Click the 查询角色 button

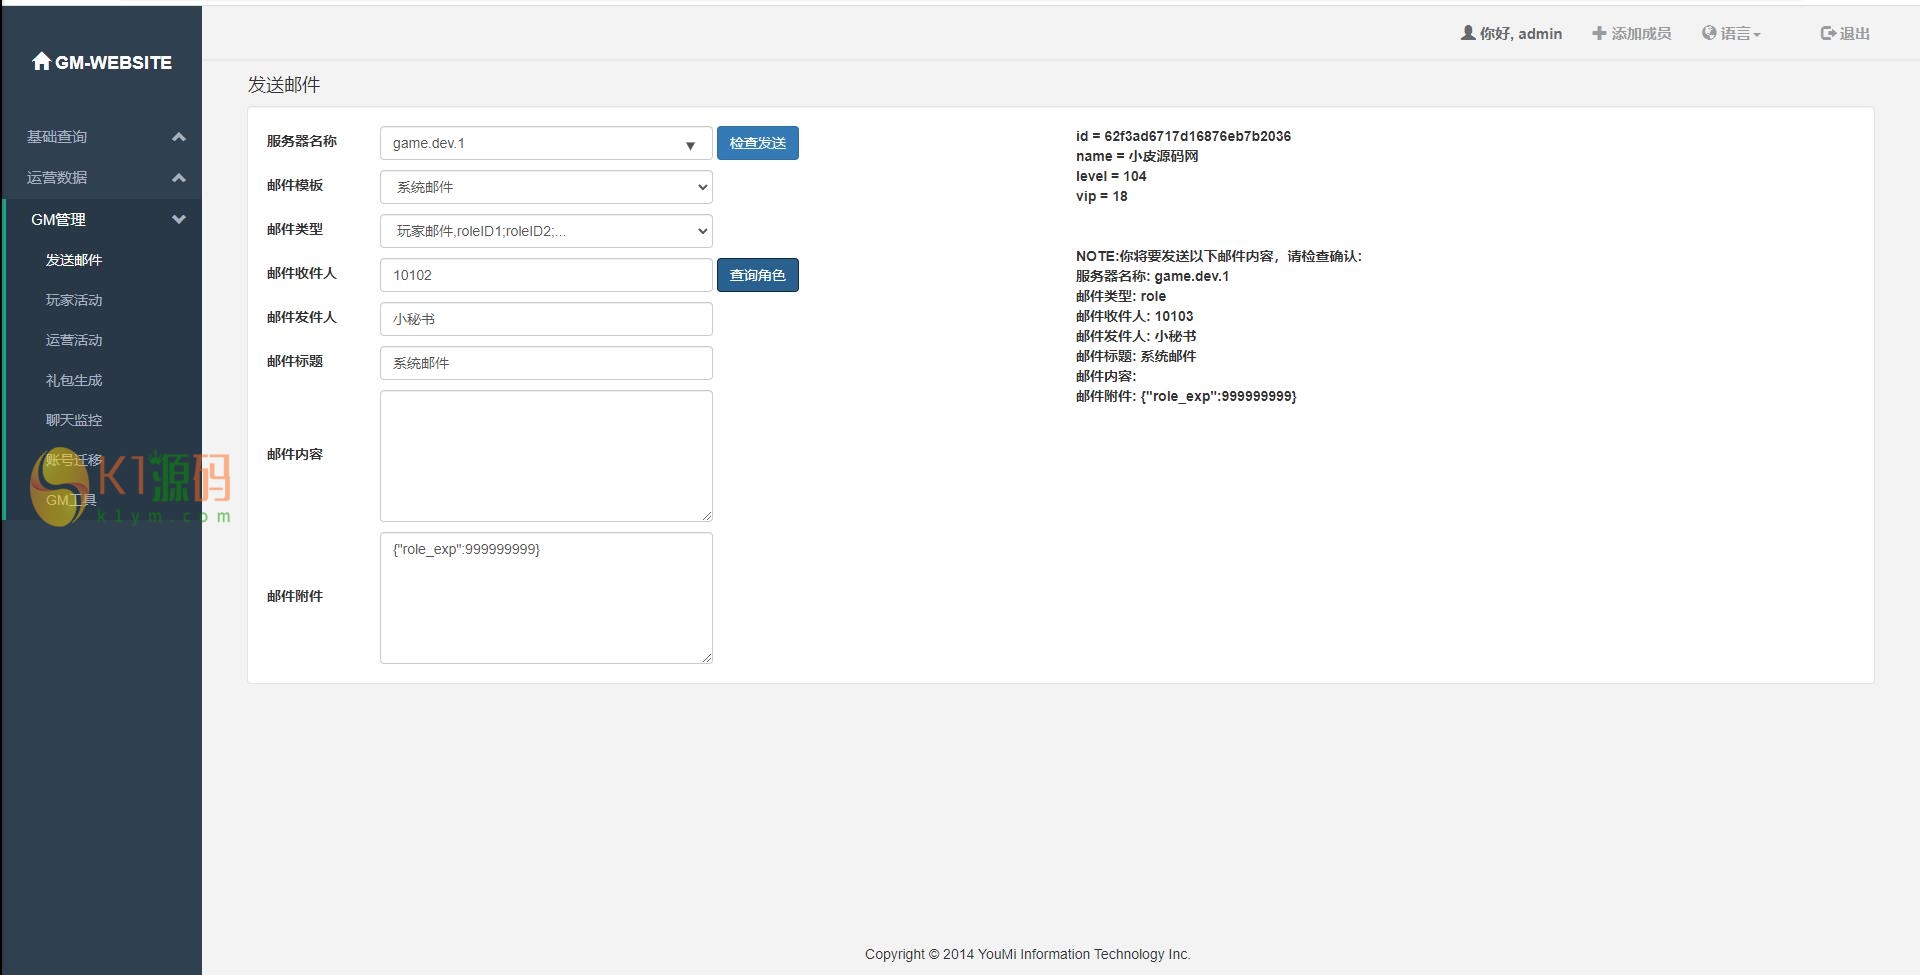758,275
